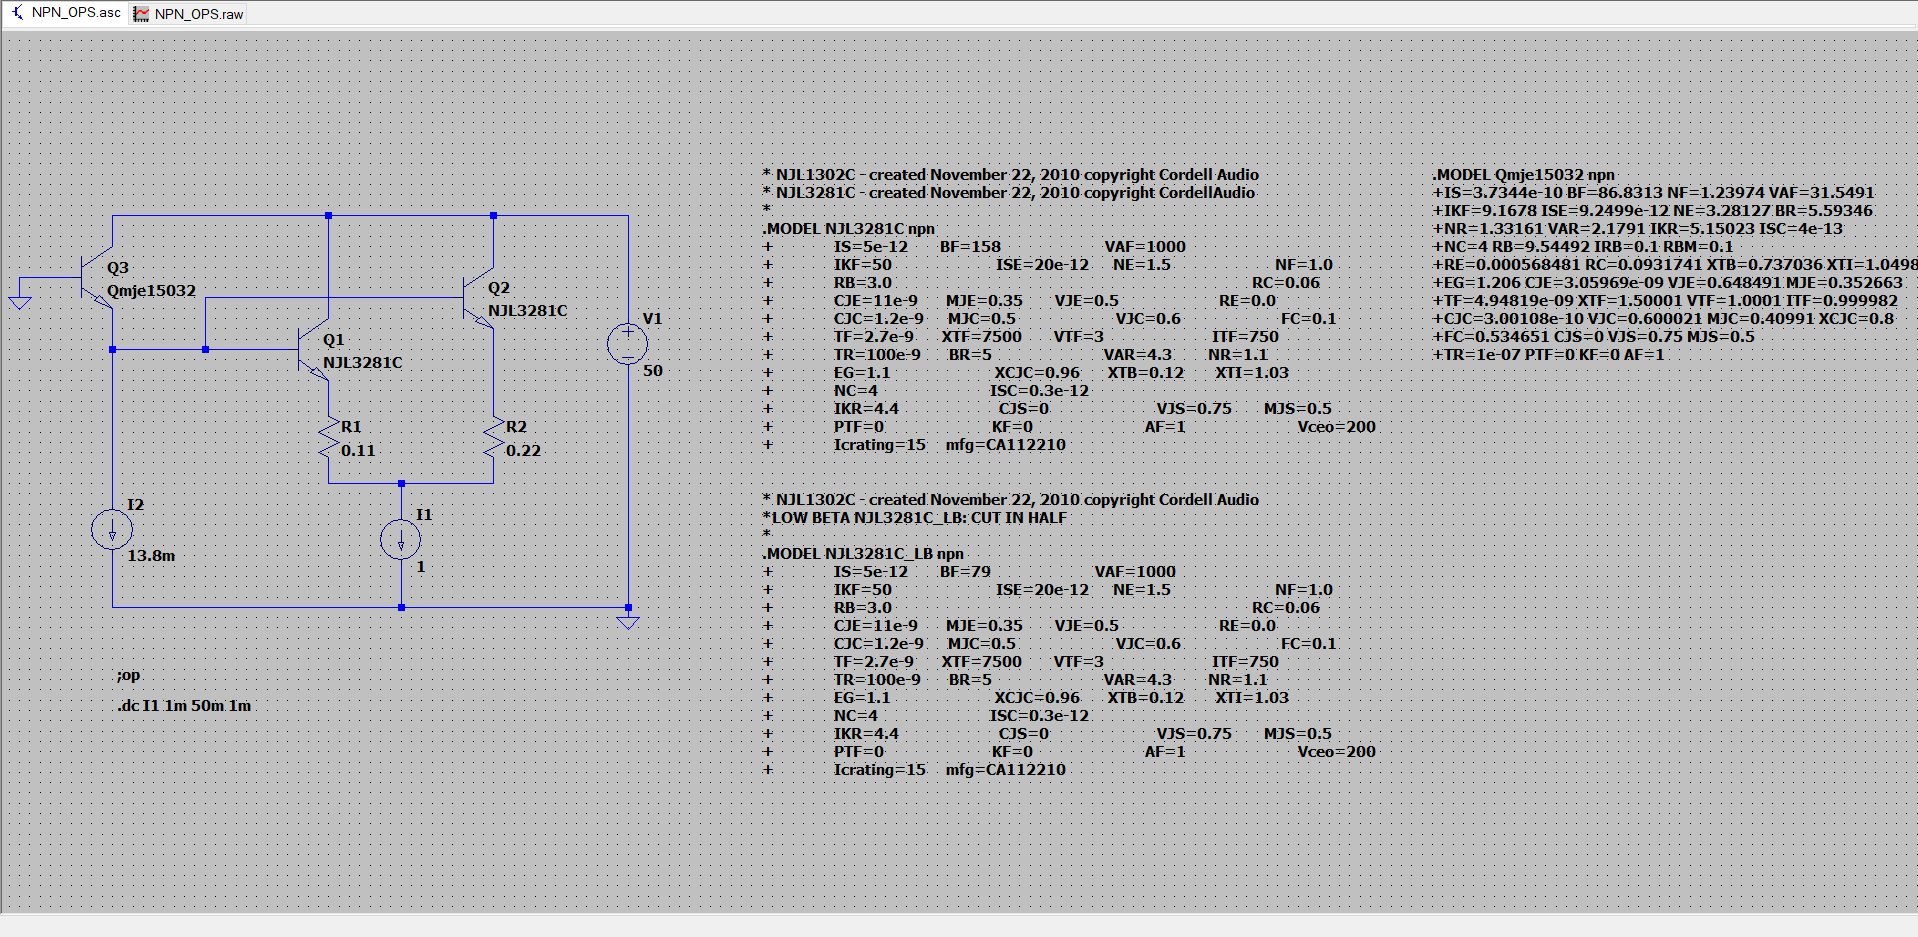Click the R2 value 0.22
Screen dimensions: 1918x937
click(x=523, y=451)
